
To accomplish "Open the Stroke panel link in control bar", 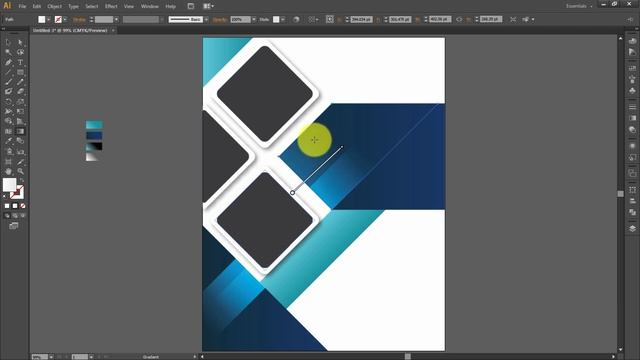I will point(79,19).
